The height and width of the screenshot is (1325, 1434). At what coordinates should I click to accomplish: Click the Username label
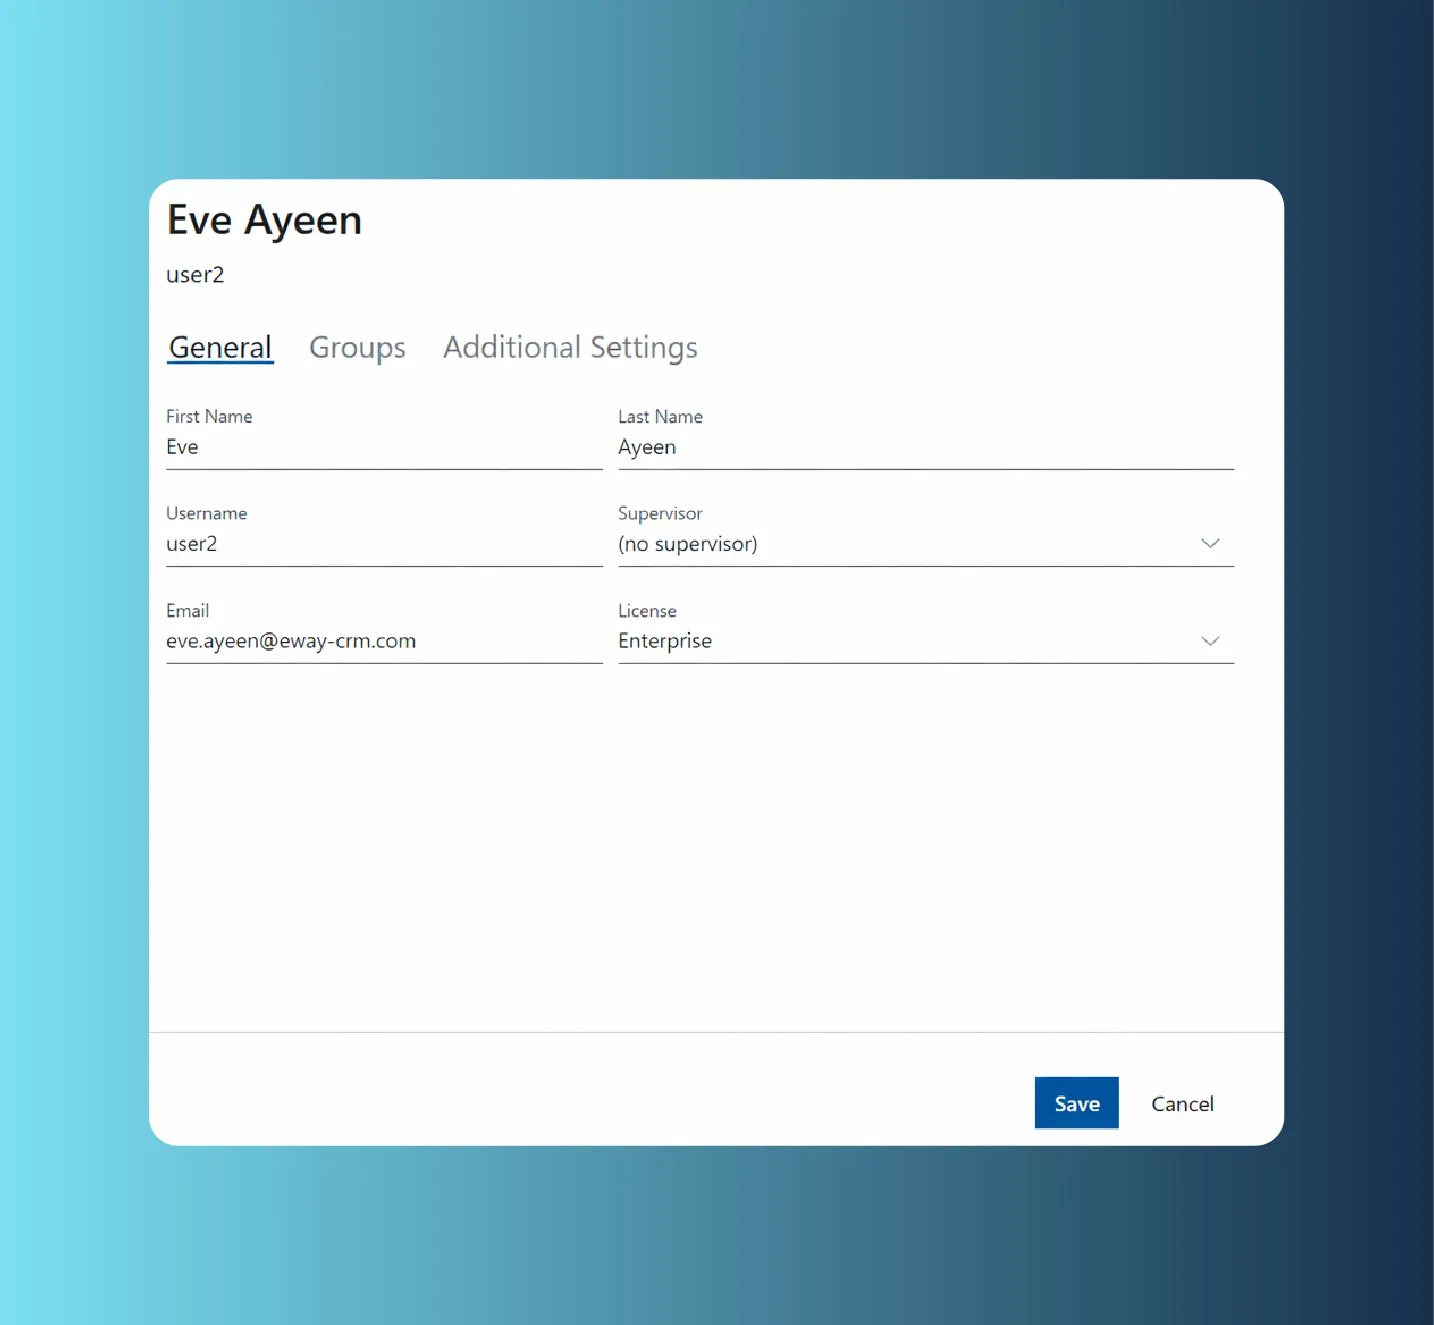pos(206,513)
